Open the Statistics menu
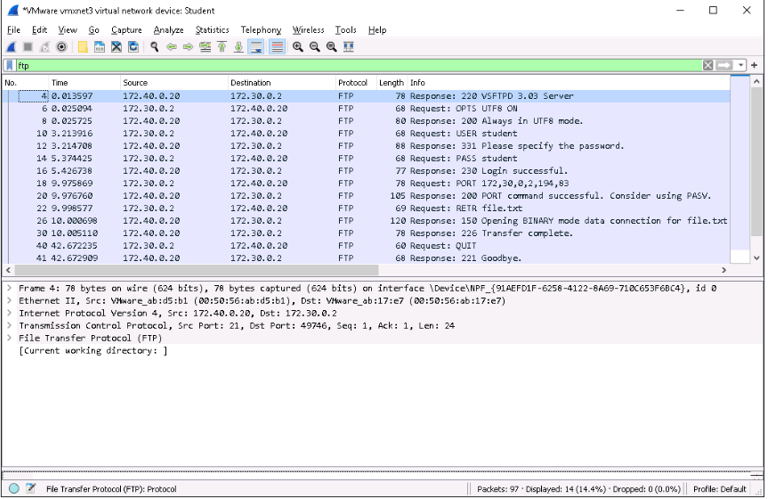This screenshot has height=499, width=768. (x=212, y=30)
